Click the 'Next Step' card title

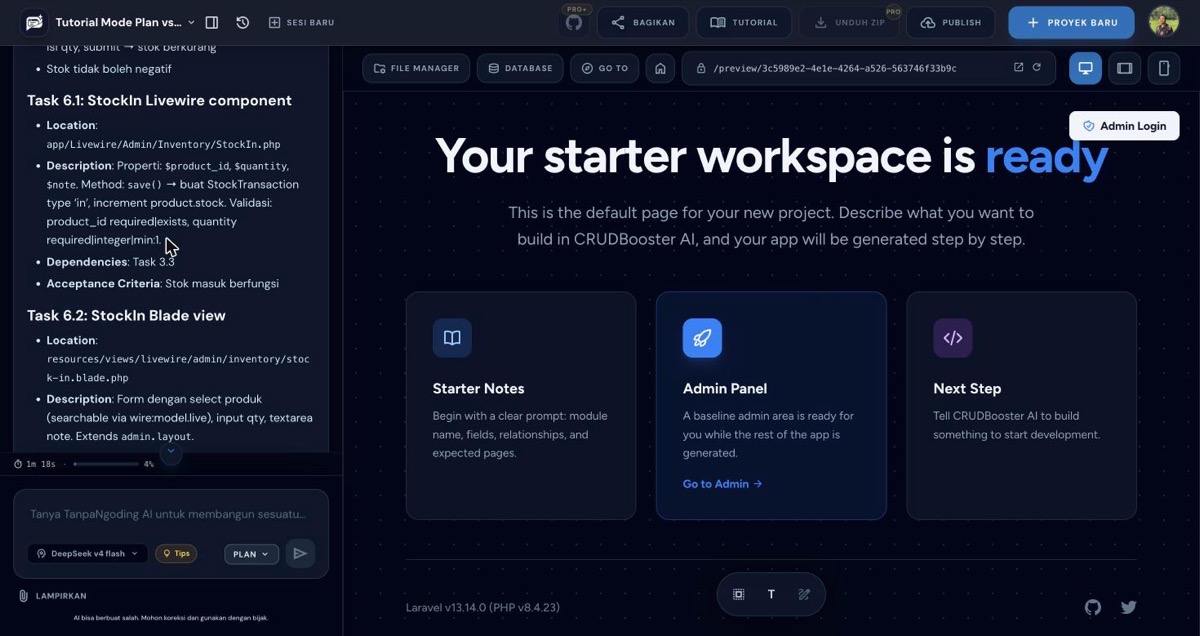coord(967,388)
